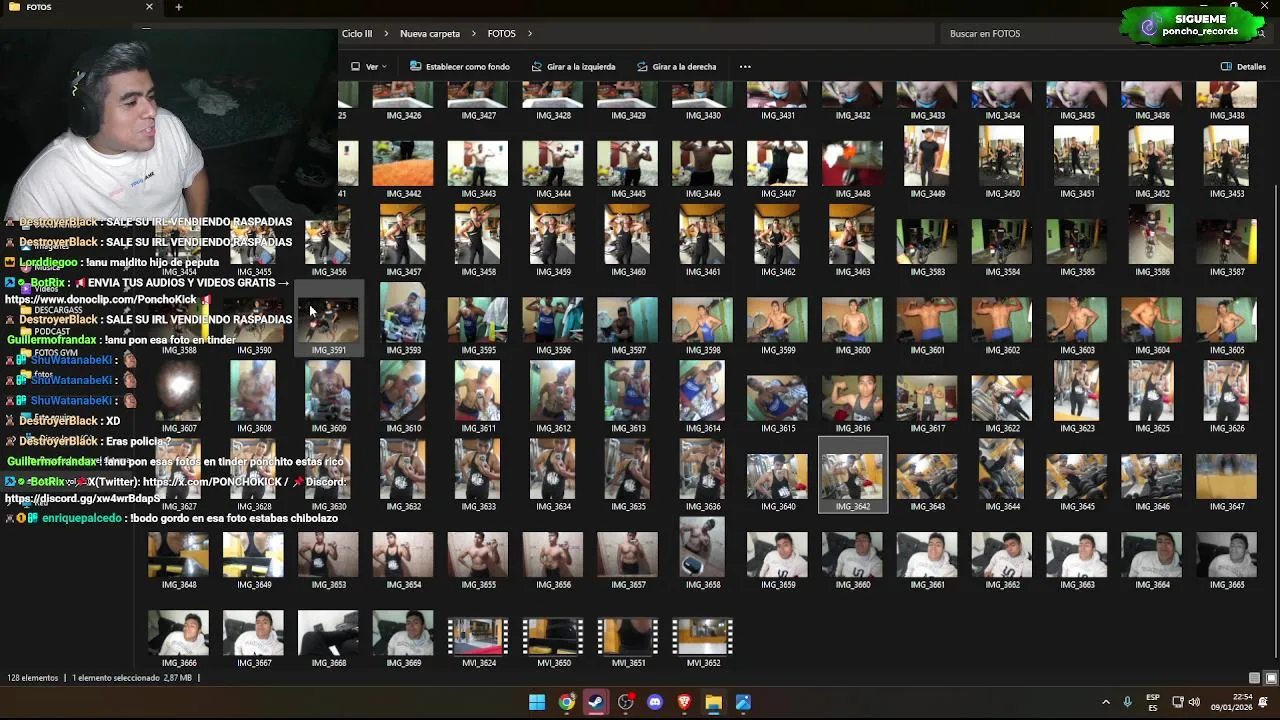Click status text 128 elementos
This screenshot has height=720, width=1280.
33,678
